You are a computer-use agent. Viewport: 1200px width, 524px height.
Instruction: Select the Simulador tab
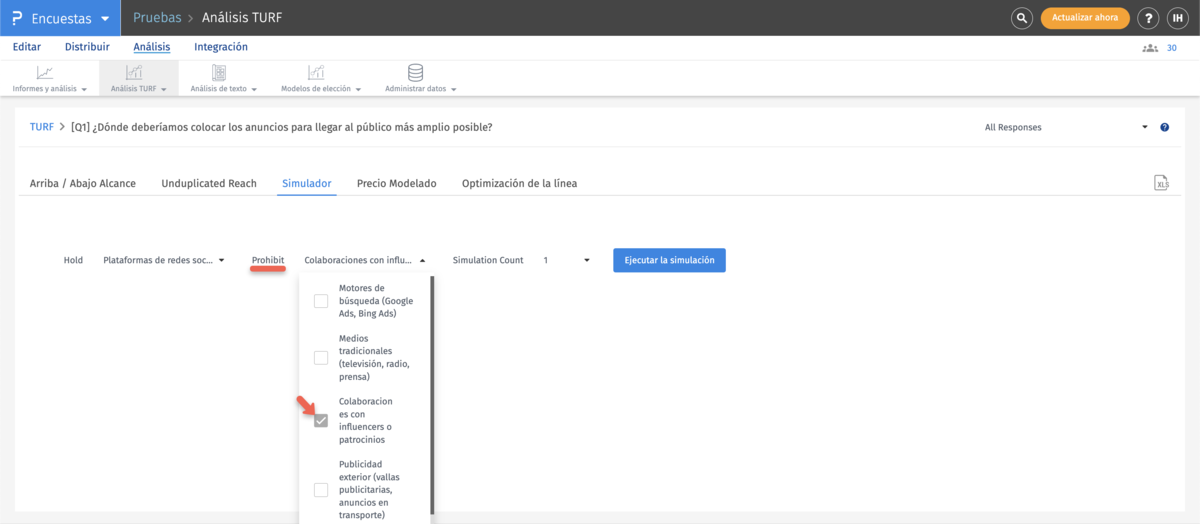(307, 184)
